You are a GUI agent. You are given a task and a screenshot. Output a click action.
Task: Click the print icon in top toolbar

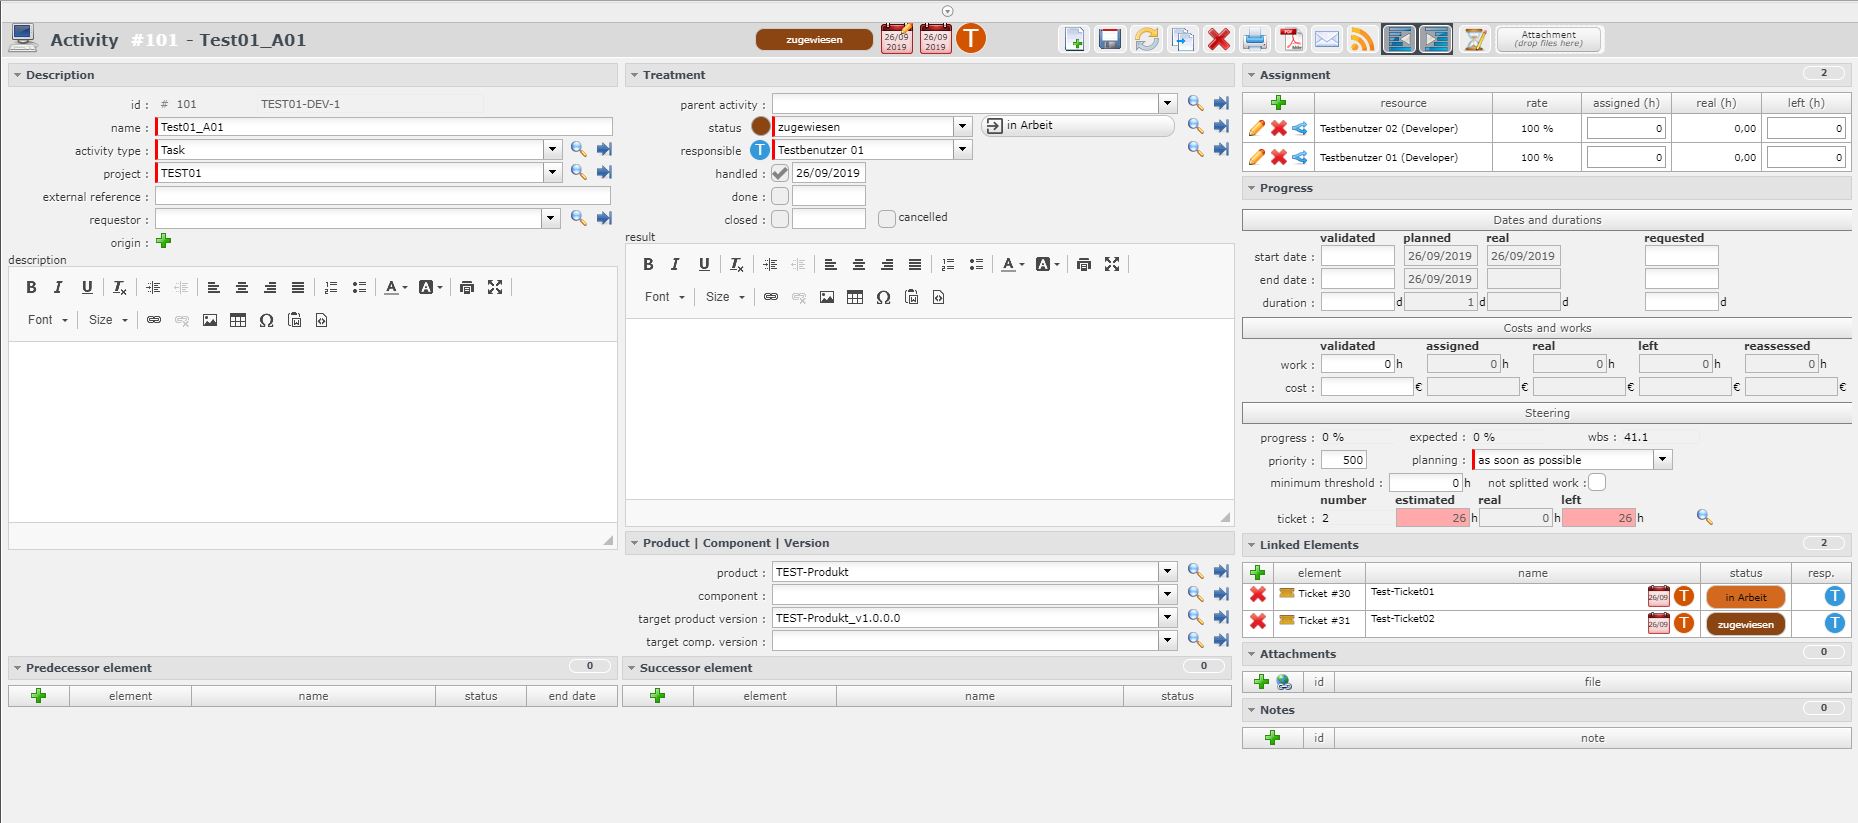(1254, 40)
